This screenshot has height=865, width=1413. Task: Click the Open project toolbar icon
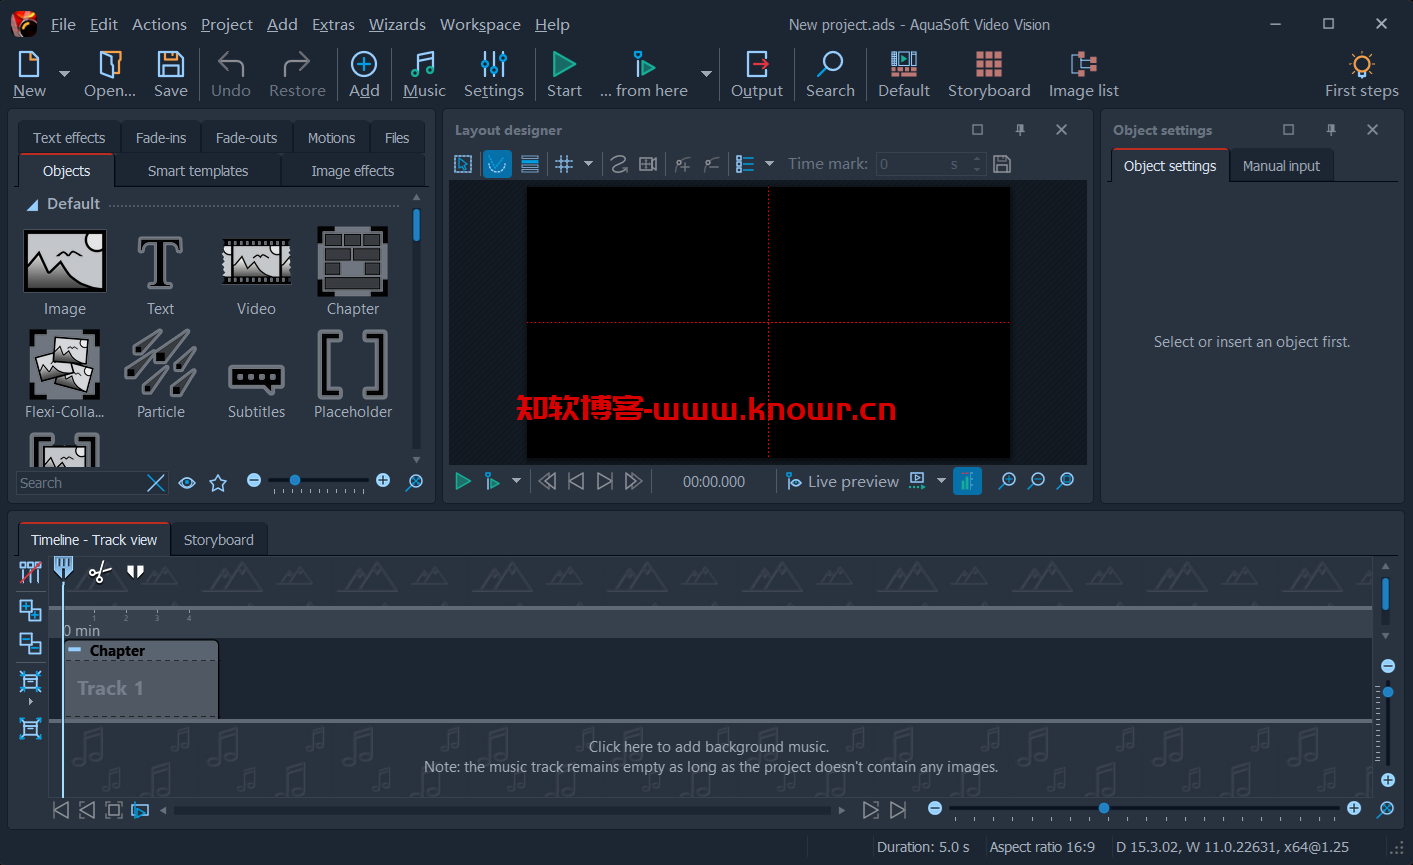tap(110, 66)
